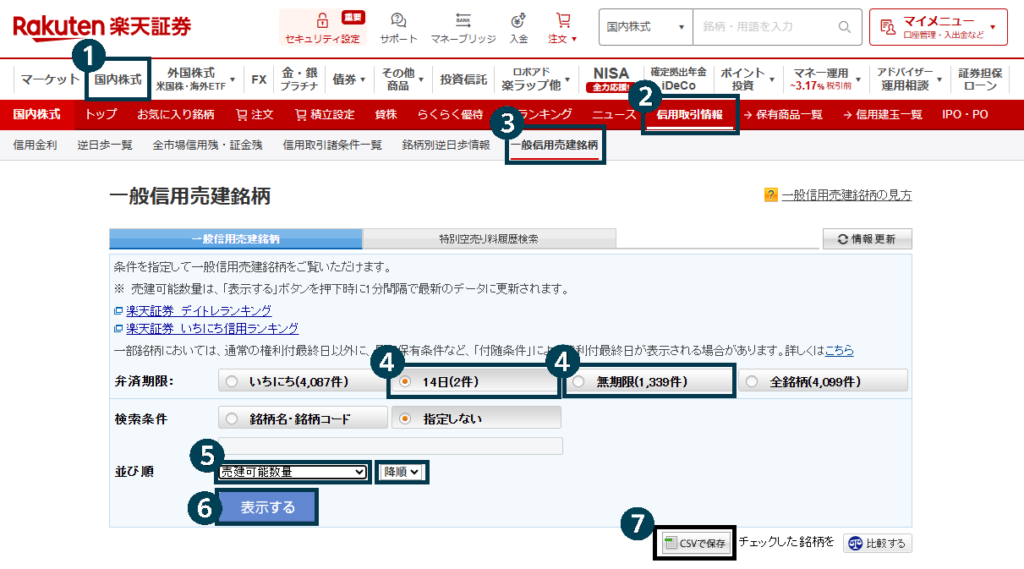Open the 国内株式 search category dropdown
Screen dimensions: 1024x569
[645, 27]
